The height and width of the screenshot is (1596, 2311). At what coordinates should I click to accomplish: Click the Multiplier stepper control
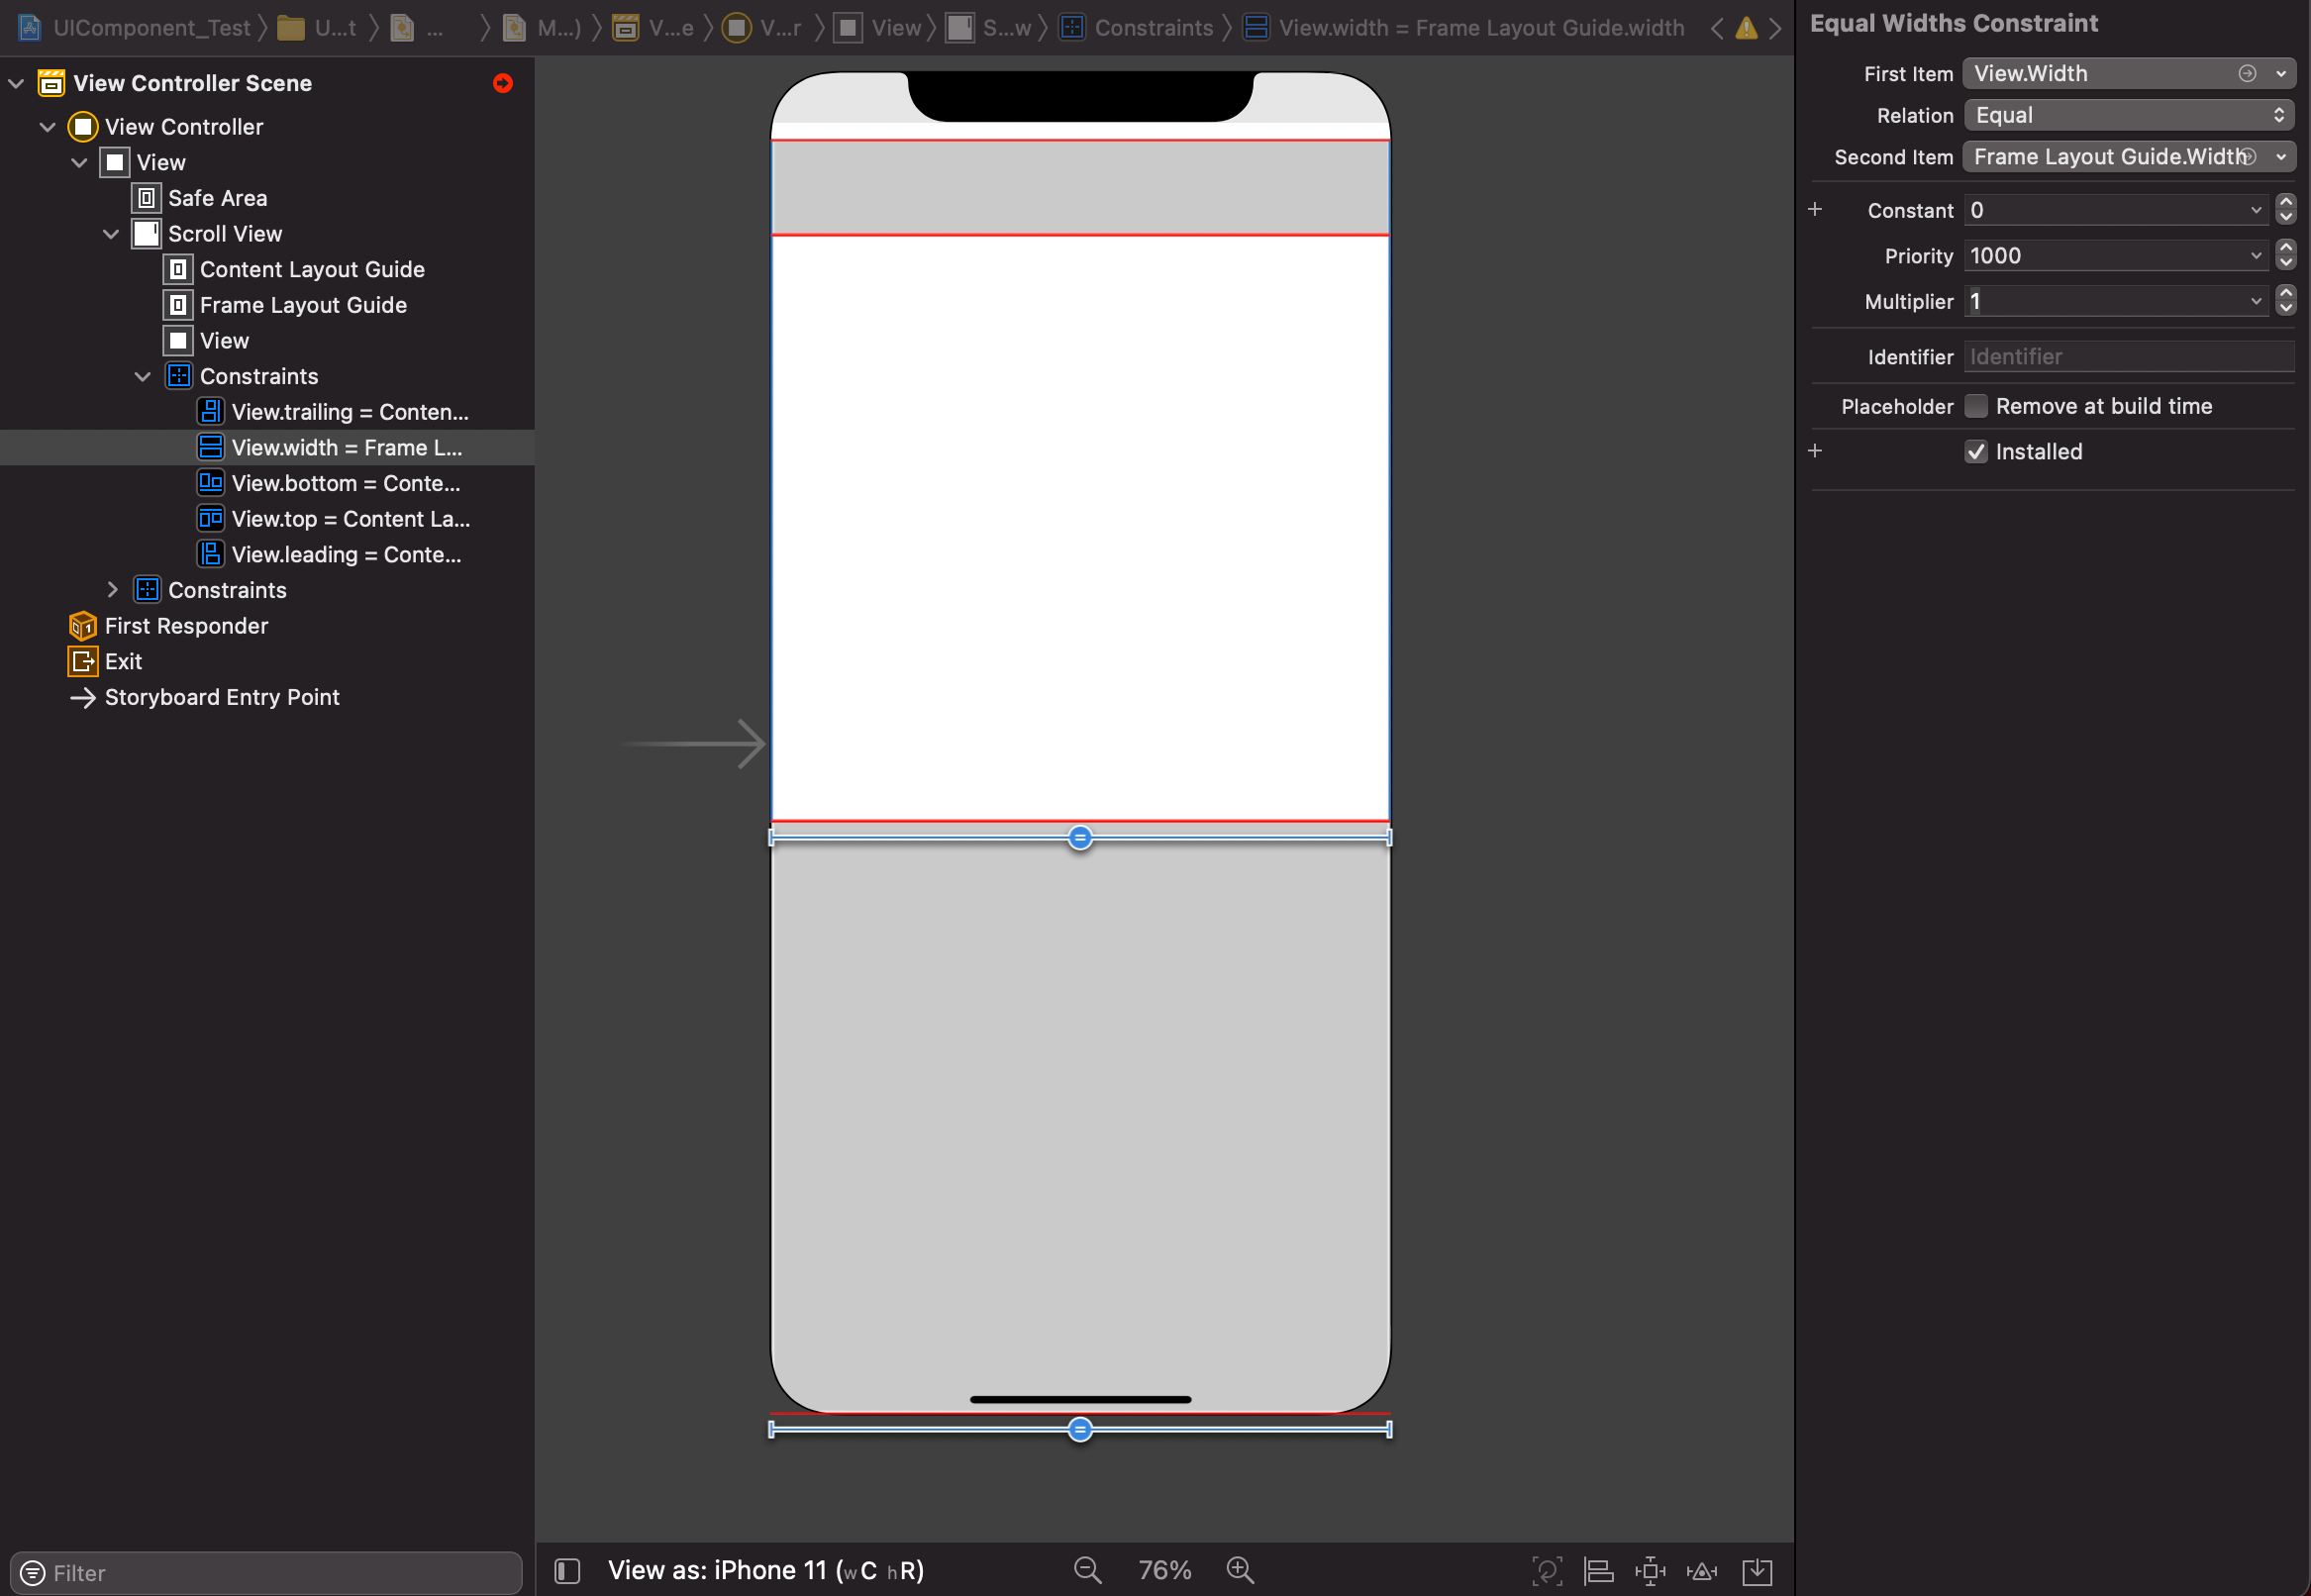point(2285,300)
